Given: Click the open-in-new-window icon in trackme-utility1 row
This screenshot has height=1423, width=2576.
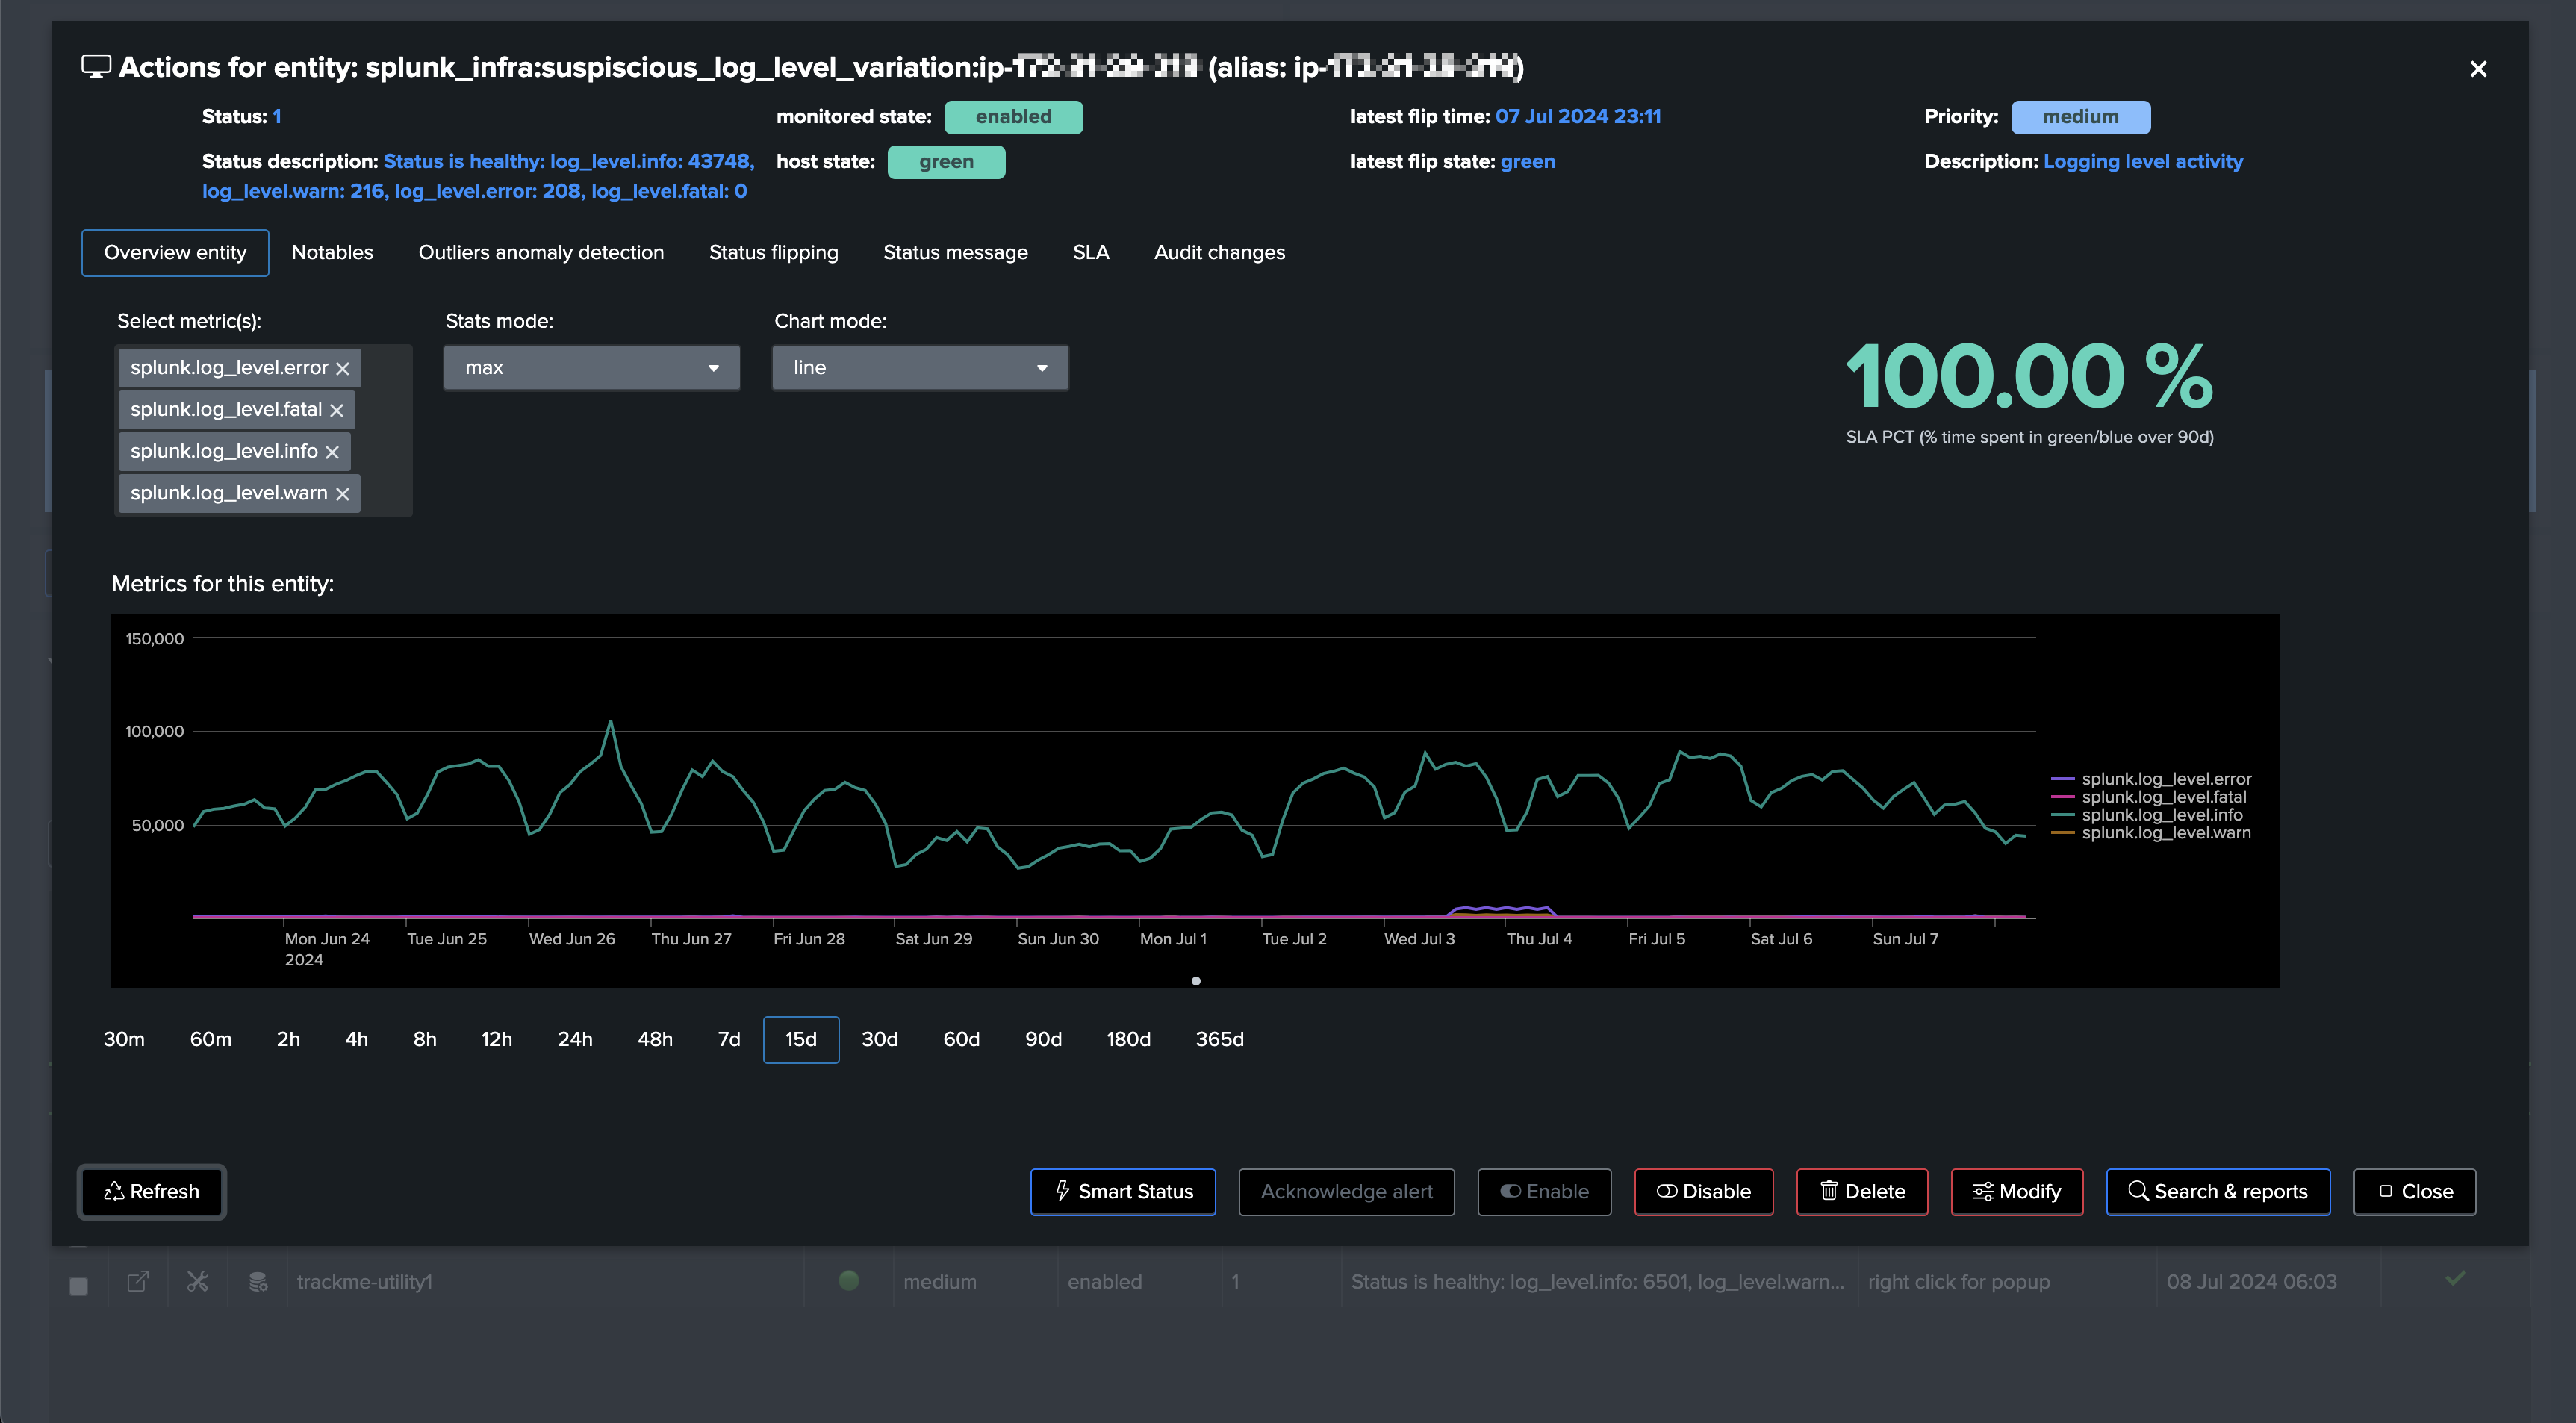Looking at the screenshot, I should 138,1281.
